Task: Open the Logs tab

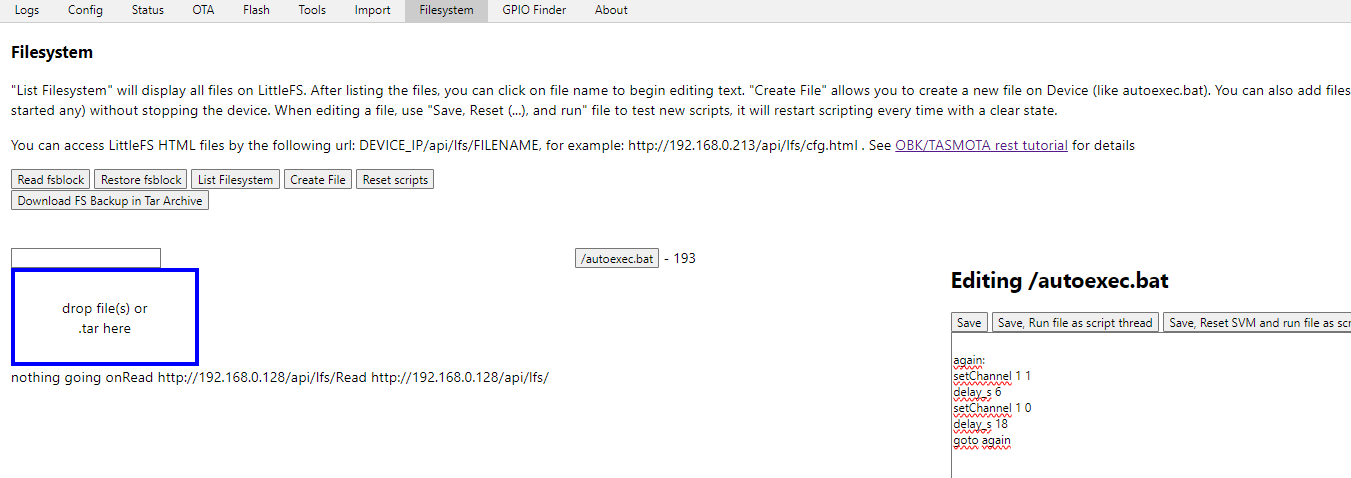Action: (x=27, y=10)
